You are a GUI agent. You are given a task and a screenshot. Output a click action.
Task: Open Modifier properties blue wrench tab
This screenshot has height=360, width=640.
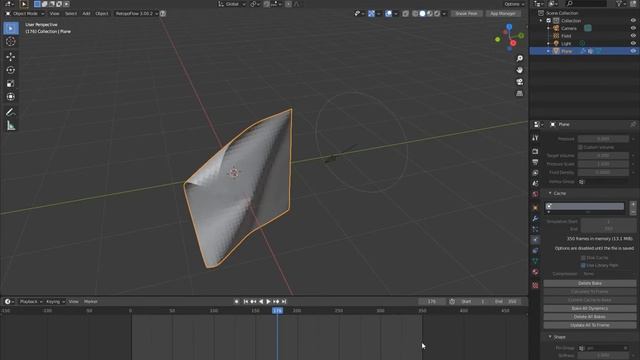pos(535,219)
